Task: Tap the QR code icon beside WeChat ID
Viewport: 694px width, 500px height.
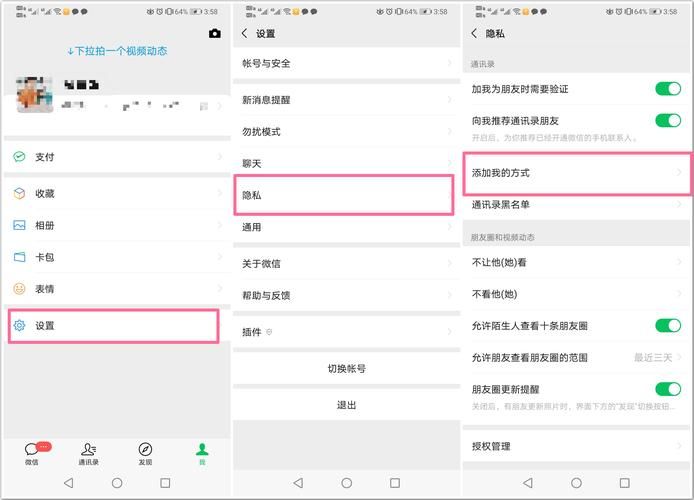Action: pyautogui.click(x=204, y=106)
